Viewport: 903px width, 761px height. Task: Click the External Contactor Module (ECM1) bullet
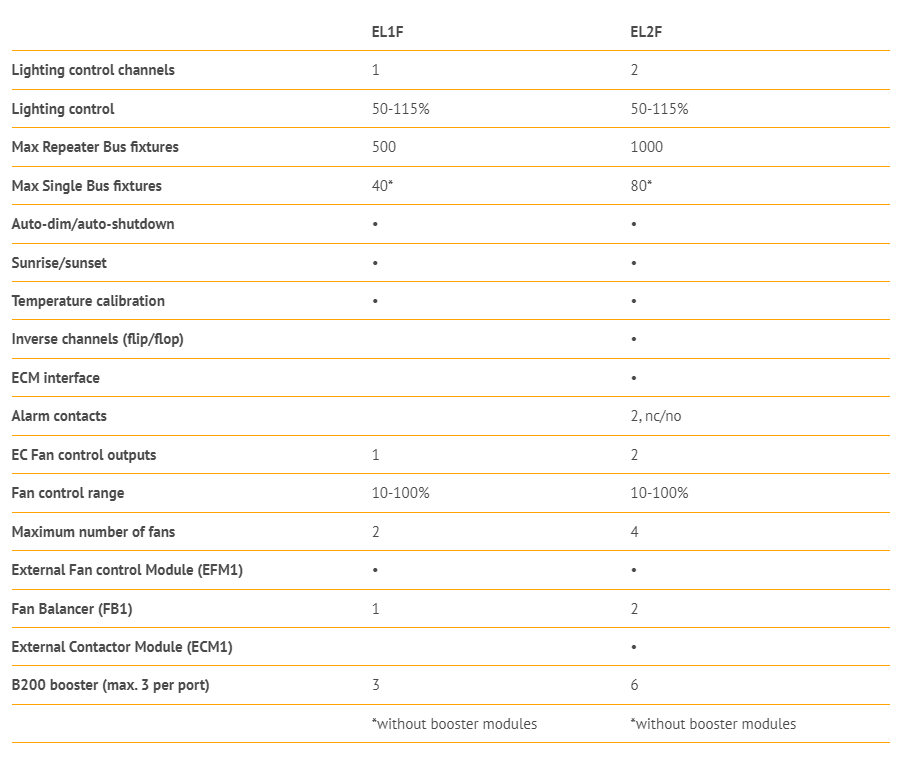click(633, 647)
